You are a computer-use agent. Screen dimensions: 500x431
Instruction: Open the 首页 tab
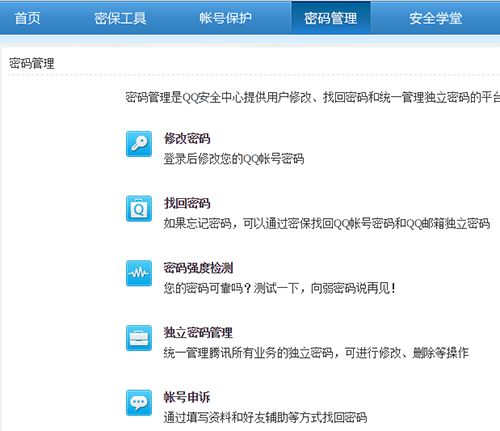pyautogui.click(x=27, y=18)
